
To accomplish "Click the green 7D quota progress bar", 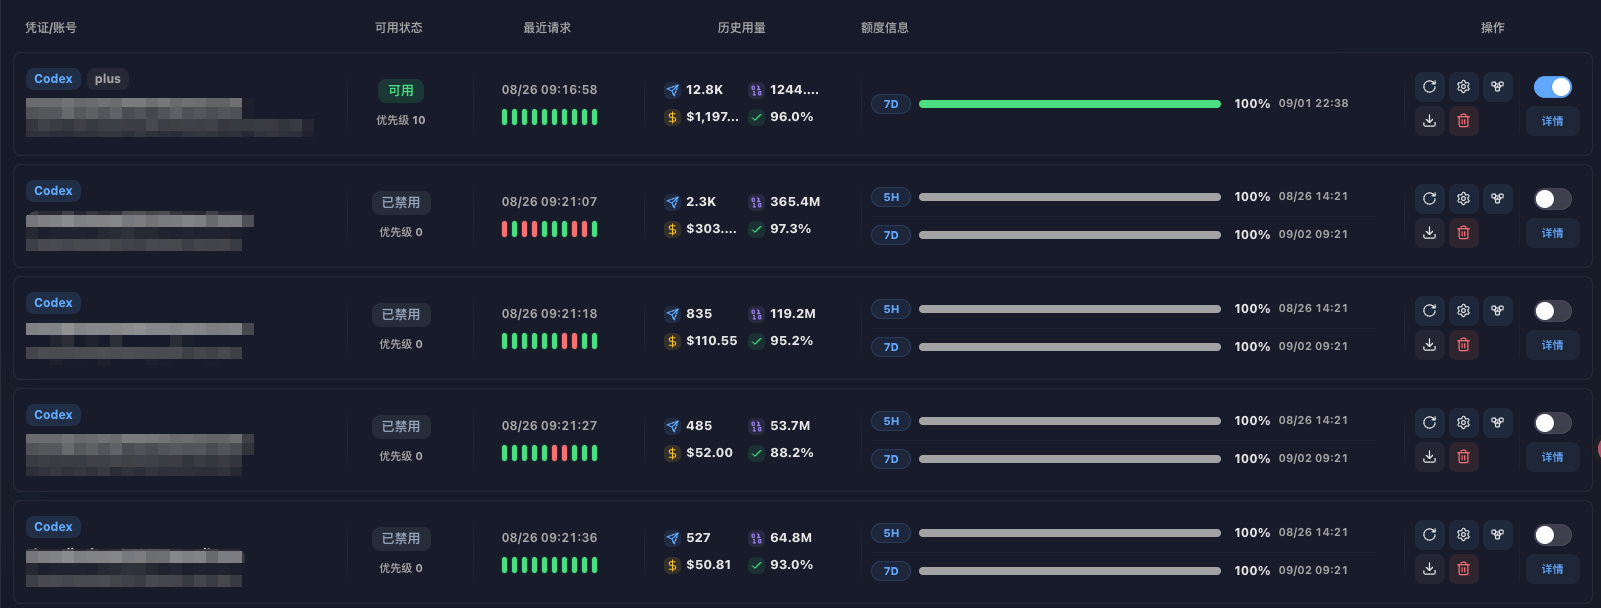I will click(1069, 104).
